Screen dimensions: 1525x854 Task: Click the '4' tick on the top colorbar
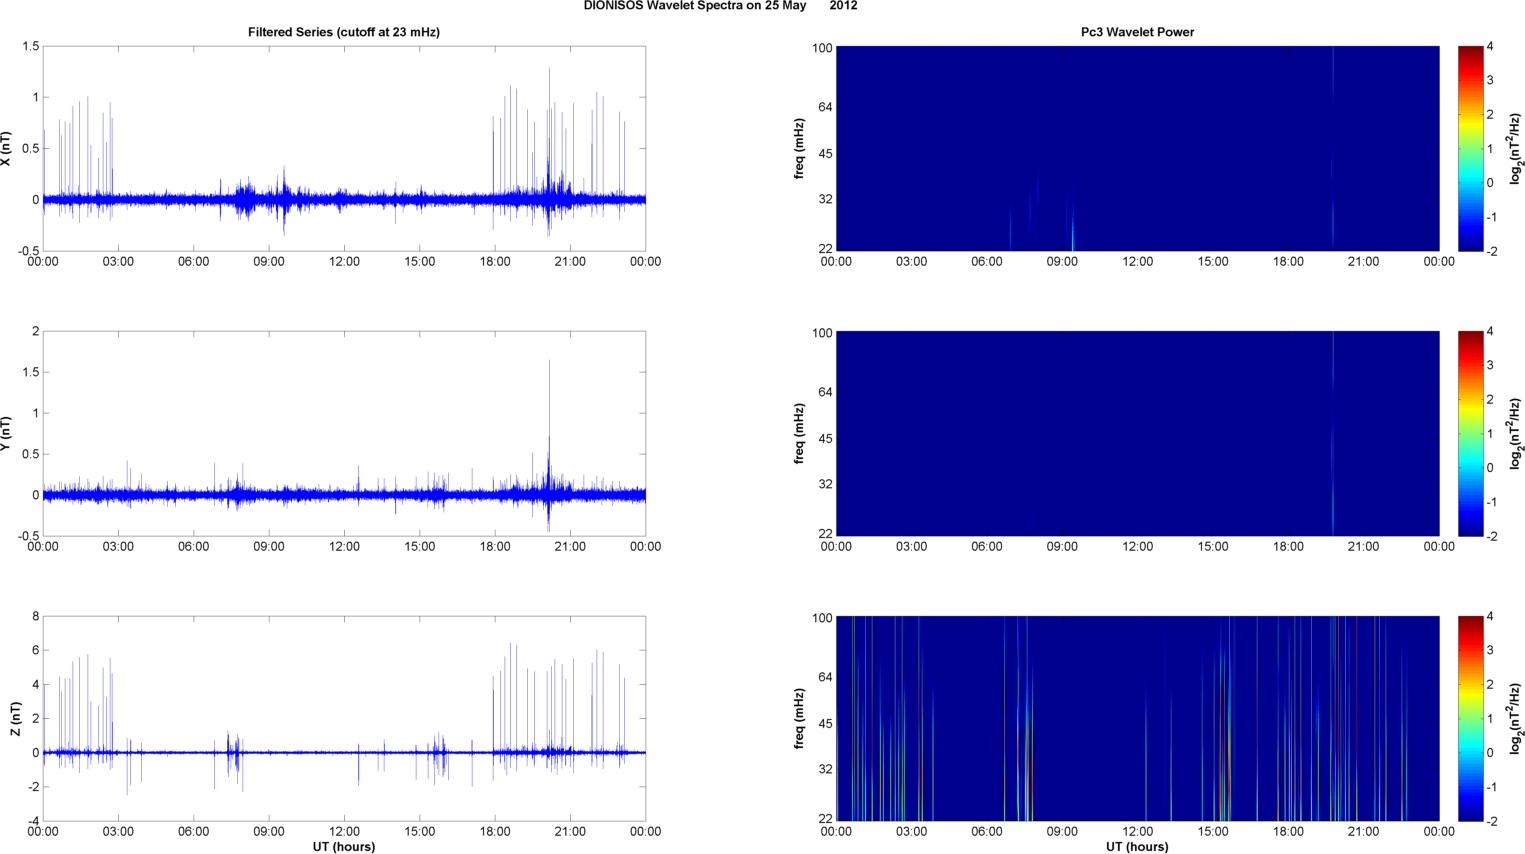[x=1490, y=47]
